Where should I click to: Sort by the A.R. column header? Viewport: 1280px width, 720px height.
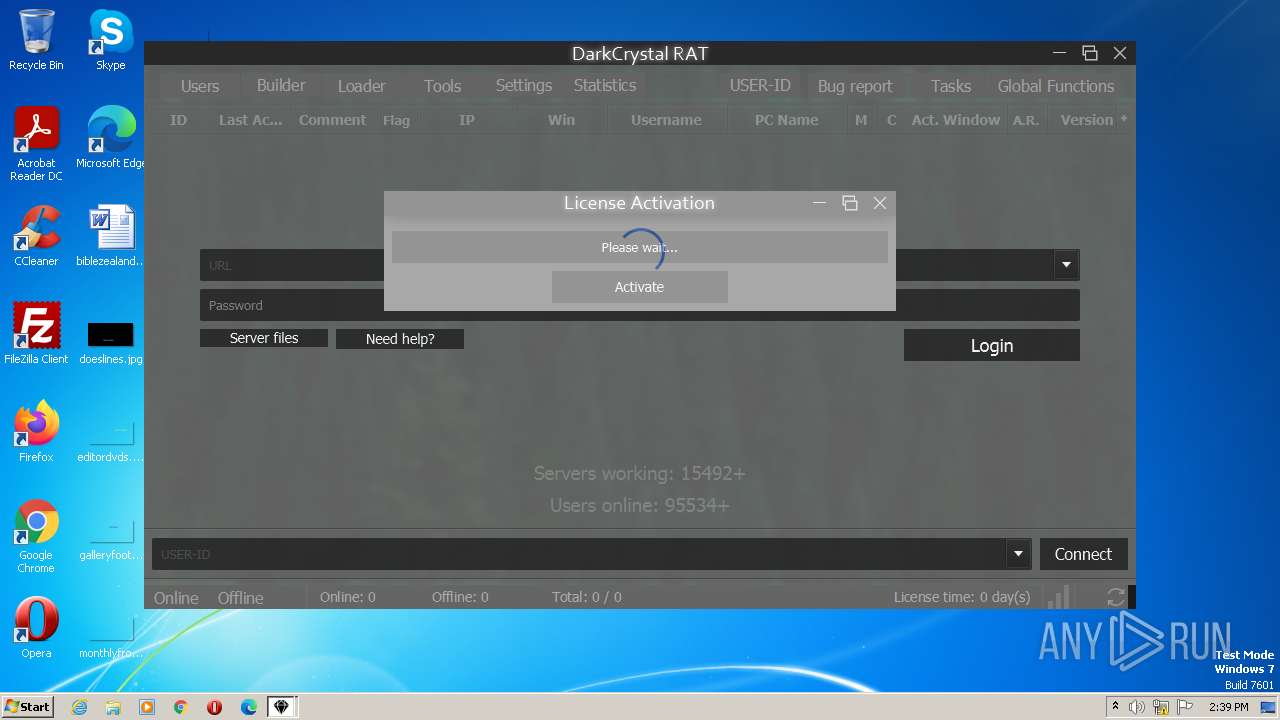pyautogui.click(x=1026, y=120)
